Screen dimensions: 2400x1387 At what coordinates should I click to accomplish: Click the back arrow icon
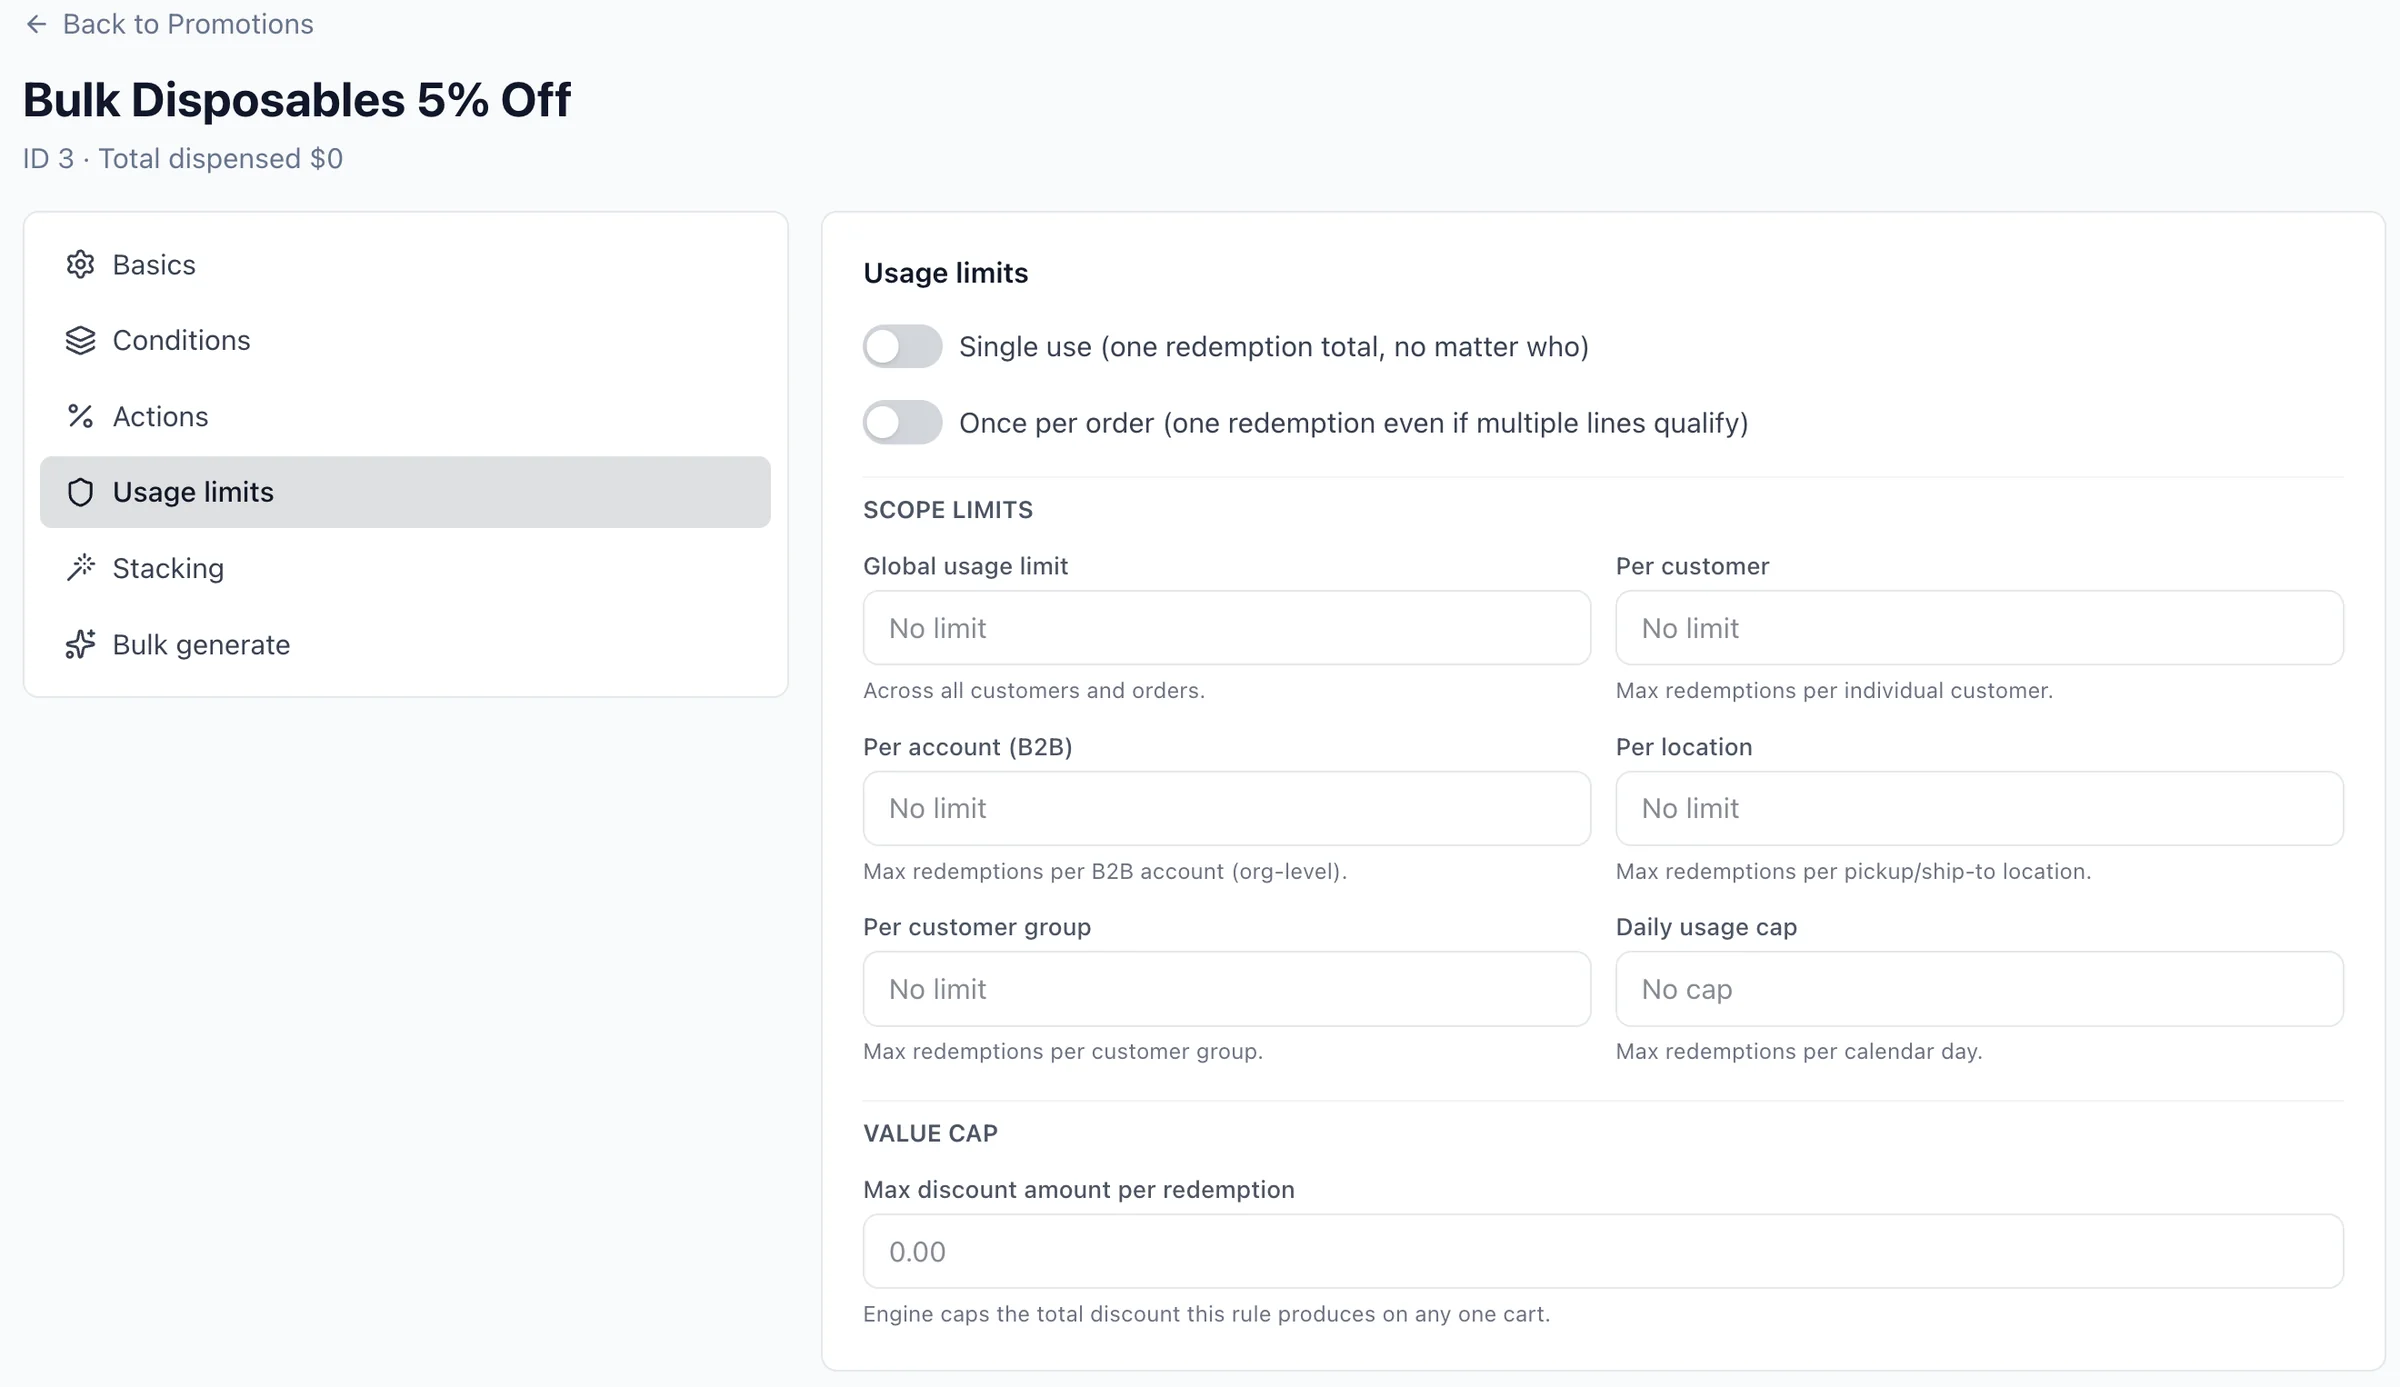(36, 24)
